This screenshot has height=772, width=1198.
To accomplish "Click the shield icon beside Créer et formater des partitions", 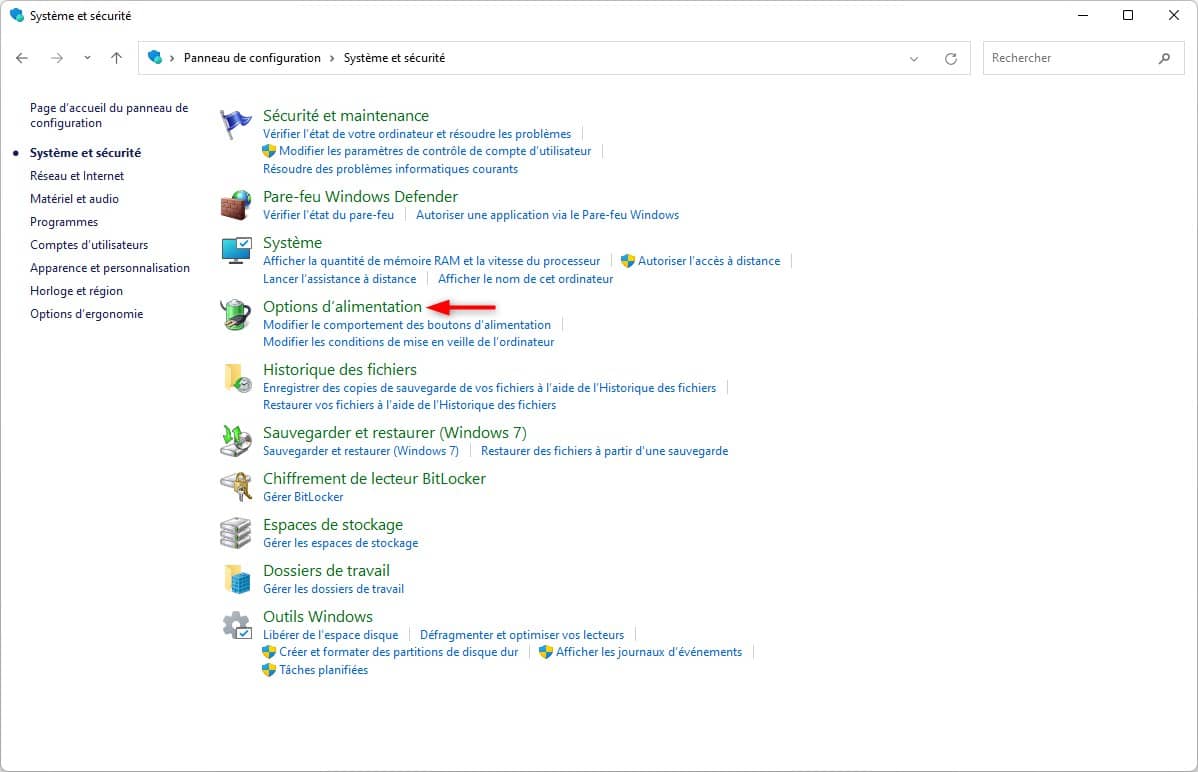I will 268,652.
